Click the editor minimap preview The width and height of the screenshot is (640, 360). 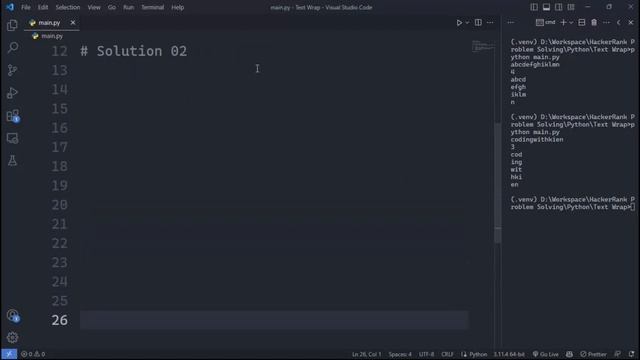[x=482, y=46]
